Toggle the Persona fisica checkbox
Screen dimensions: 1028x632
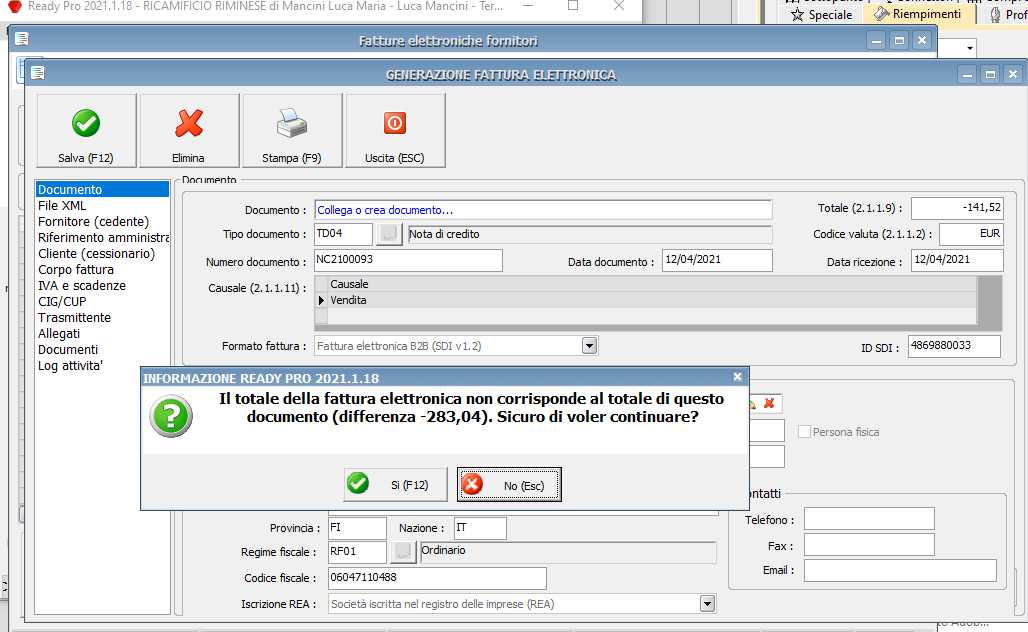[x=805, y=432]
